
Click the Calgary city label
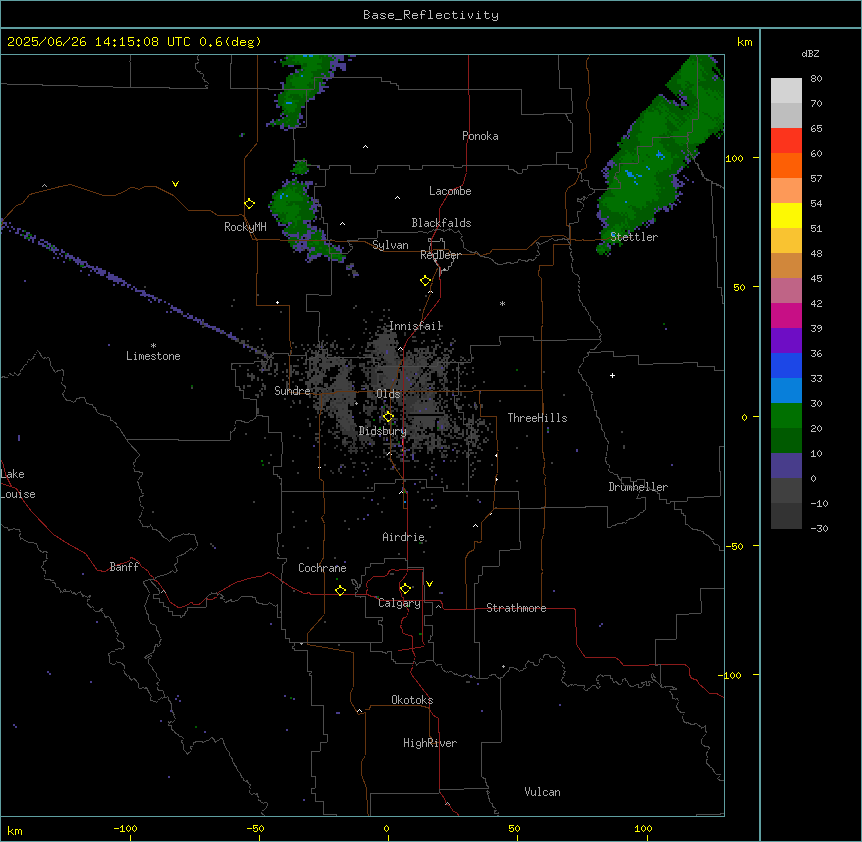pos(399,603)
